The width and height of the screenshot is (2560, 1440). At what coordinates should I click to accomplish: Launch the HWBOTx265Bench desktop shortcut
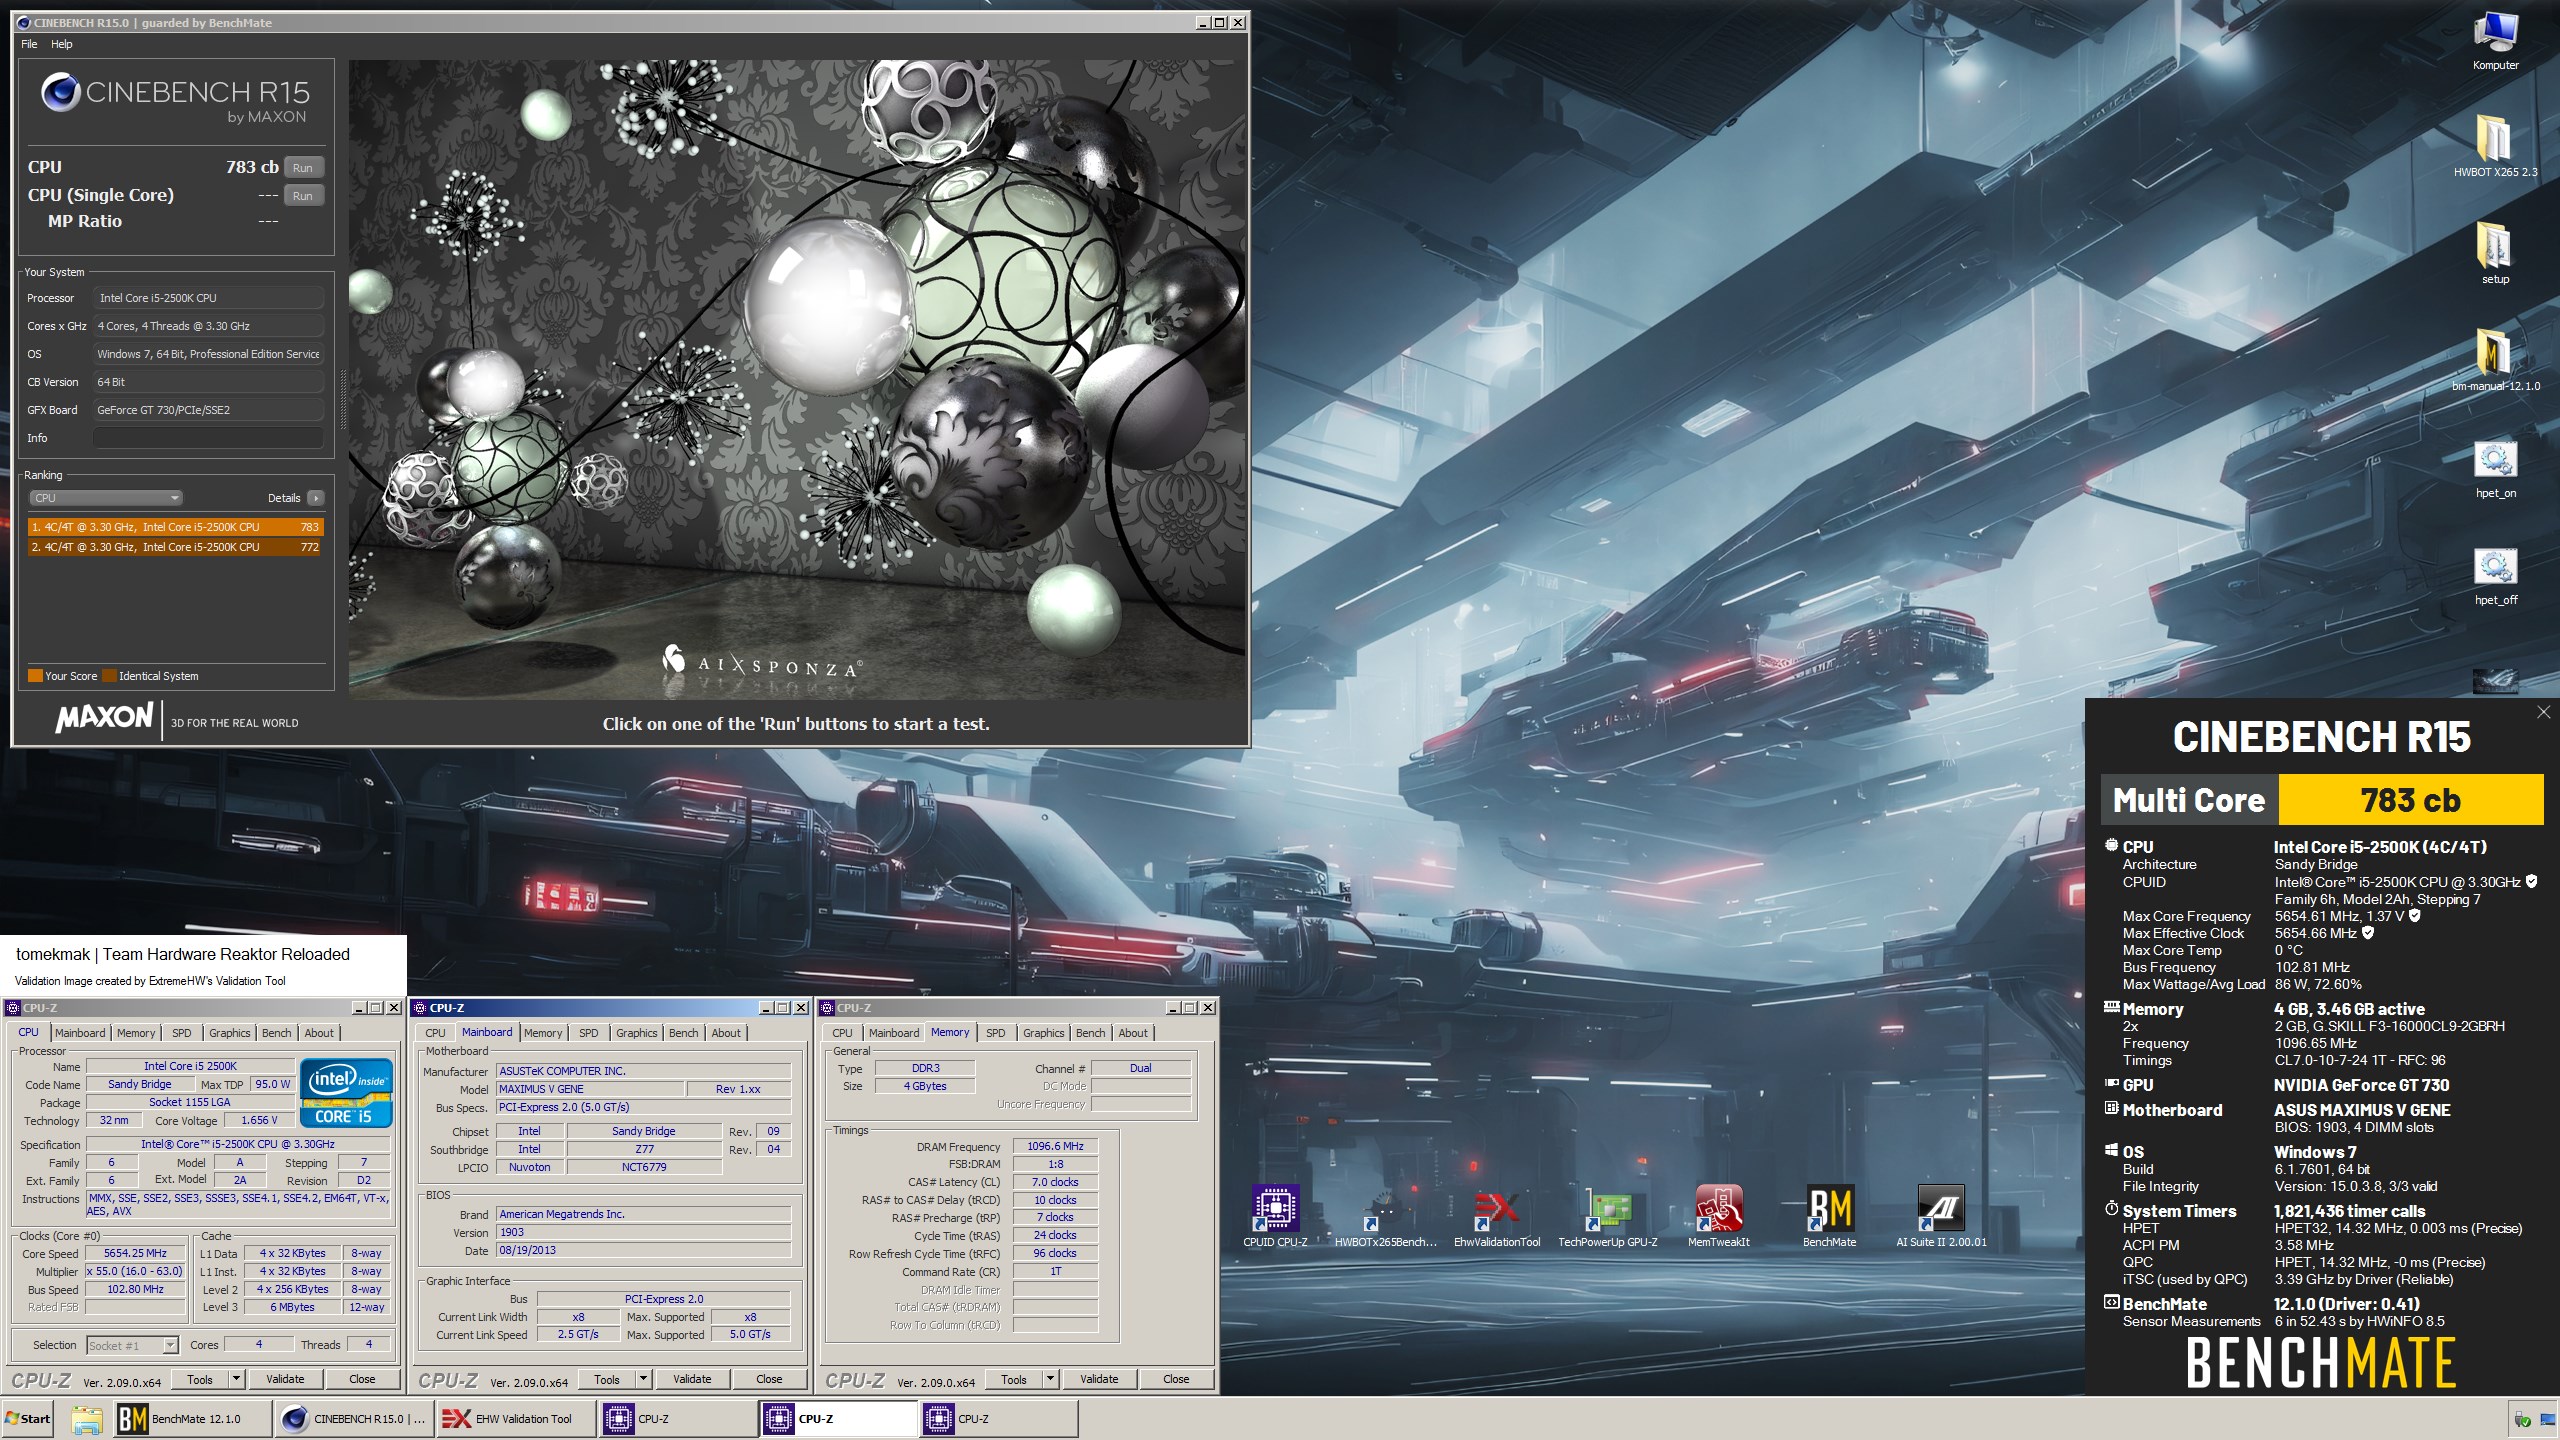click(x=1385, y=1215)
